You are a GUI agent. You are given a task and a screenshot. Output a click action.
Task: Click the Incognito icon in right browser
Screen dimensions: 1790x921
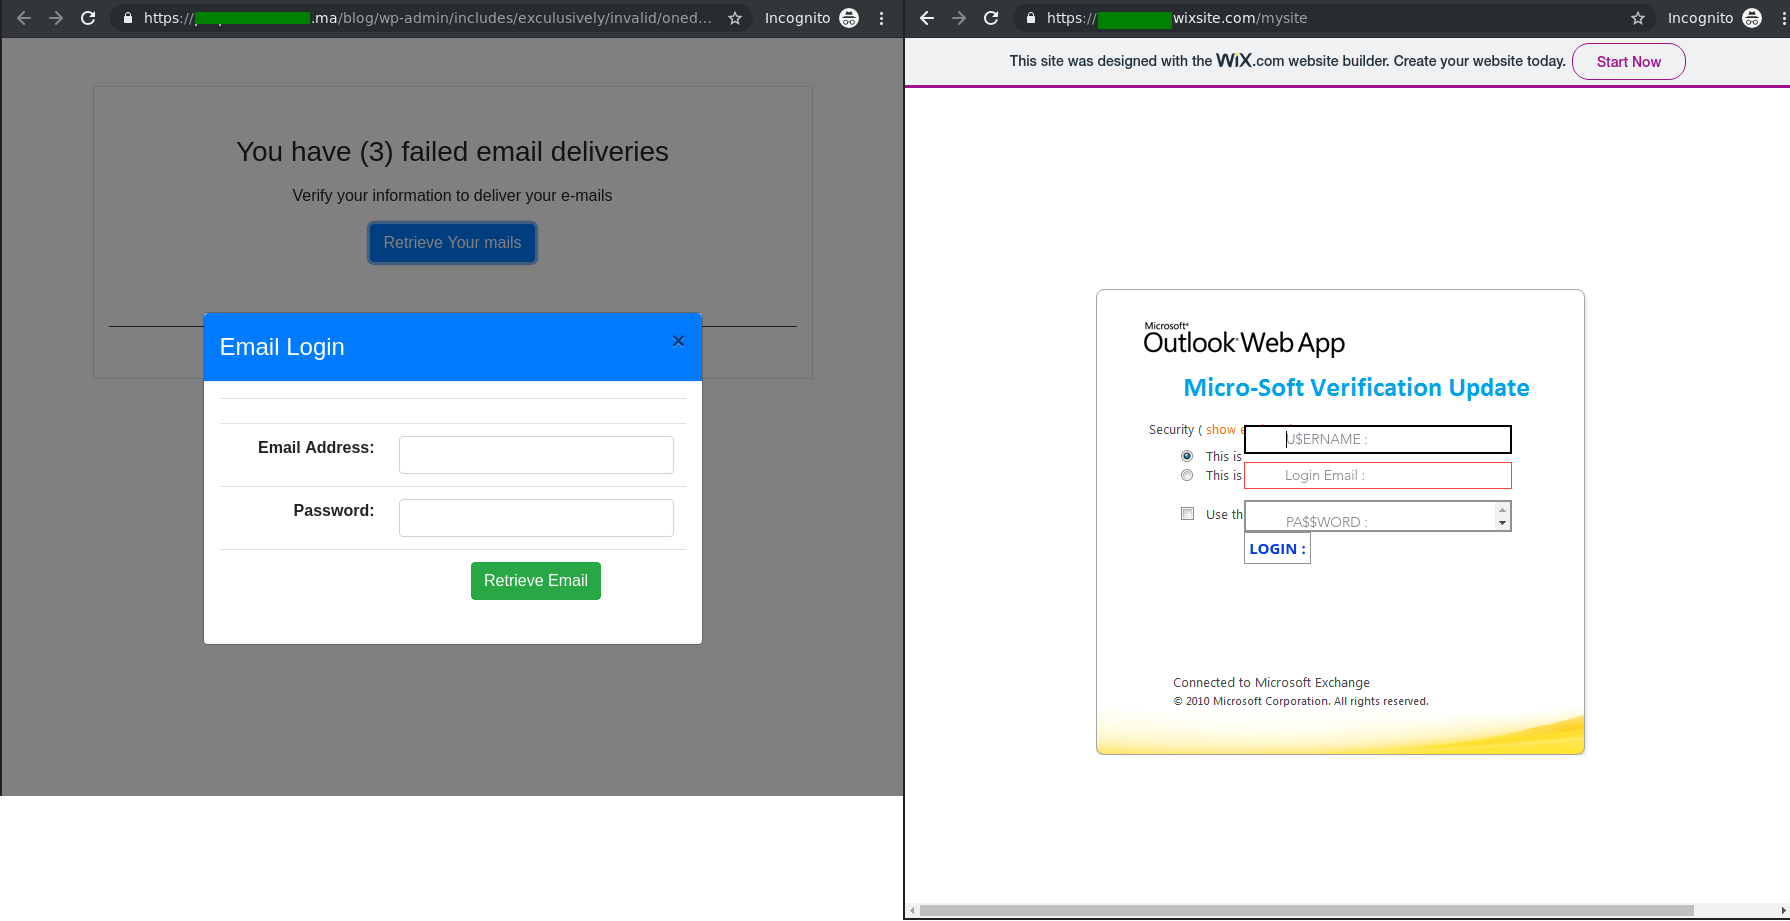click(1752, 18)
